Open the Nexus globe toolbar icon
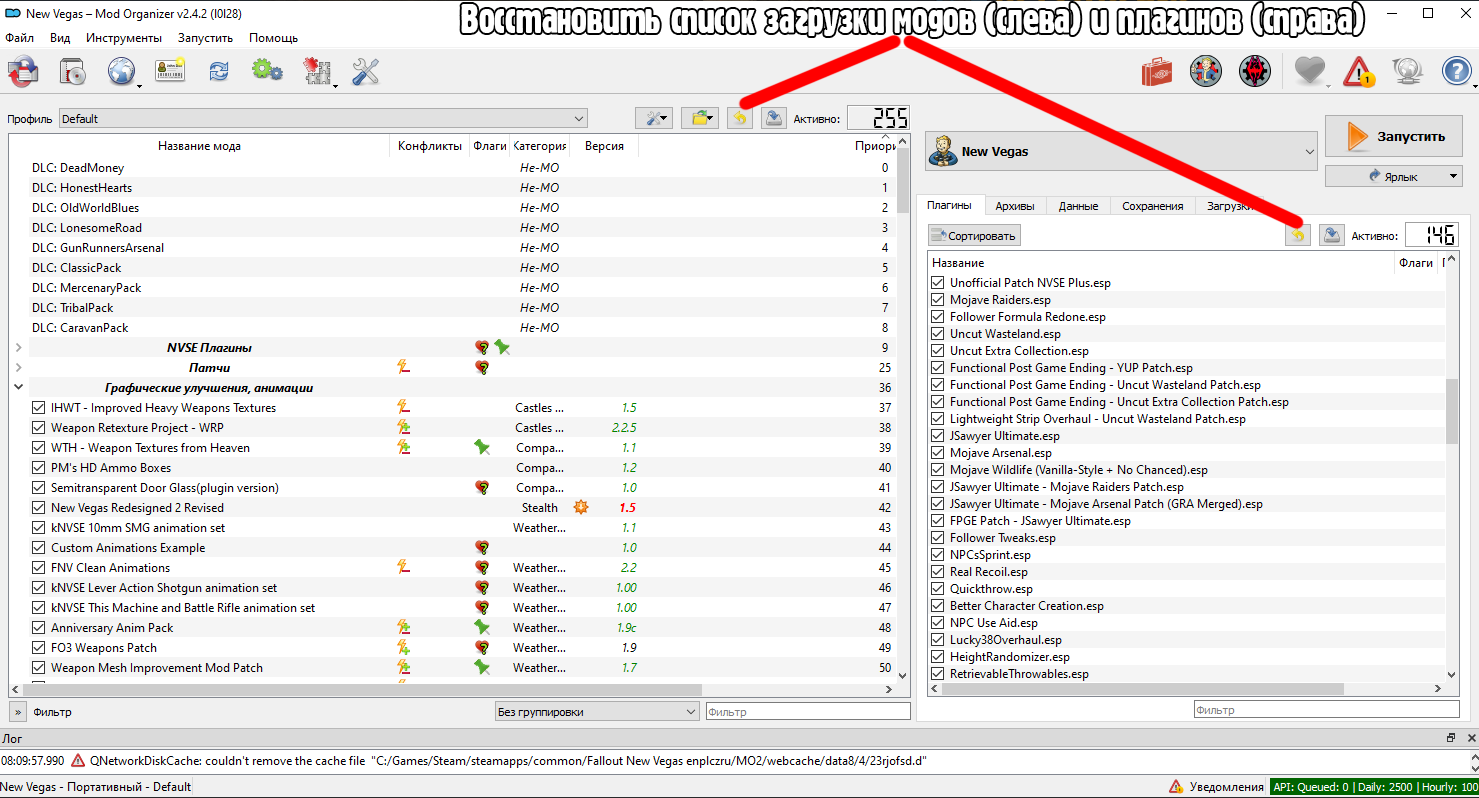The image size is (1479, 798). [x=121, y=72]
